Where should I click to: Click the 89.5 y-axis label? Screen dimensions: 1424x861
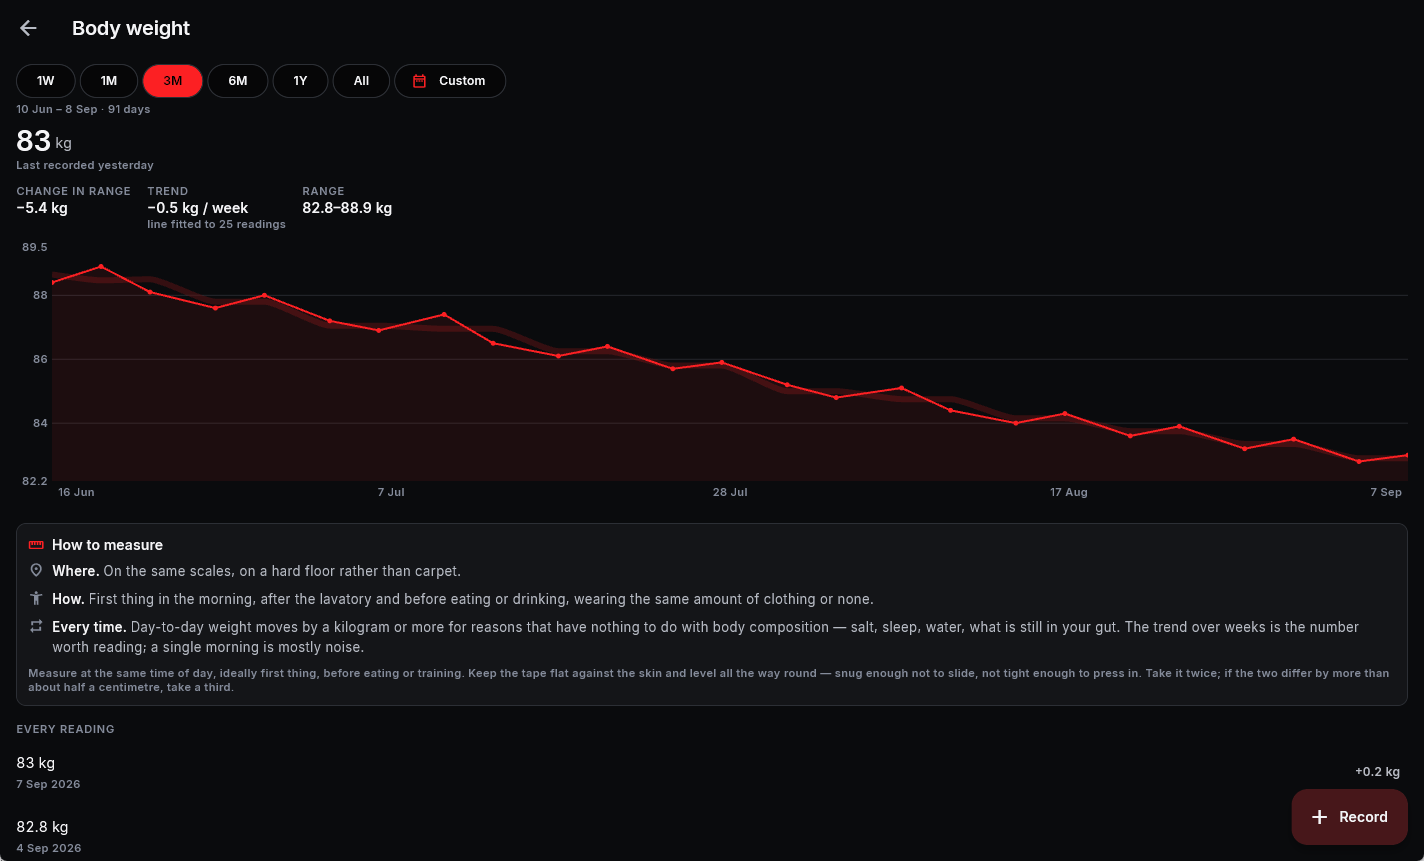point(35,247)
